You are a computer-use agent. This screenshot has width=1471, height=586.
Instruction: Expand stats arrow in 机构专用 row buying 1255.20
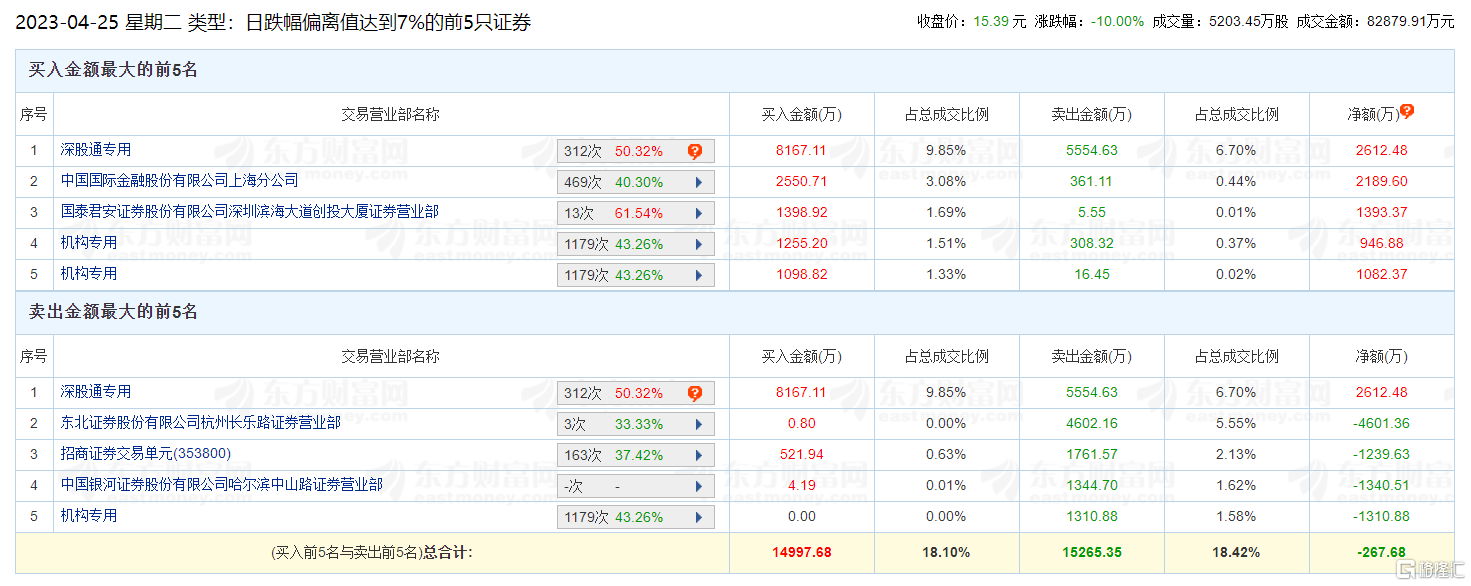point(699,245)
